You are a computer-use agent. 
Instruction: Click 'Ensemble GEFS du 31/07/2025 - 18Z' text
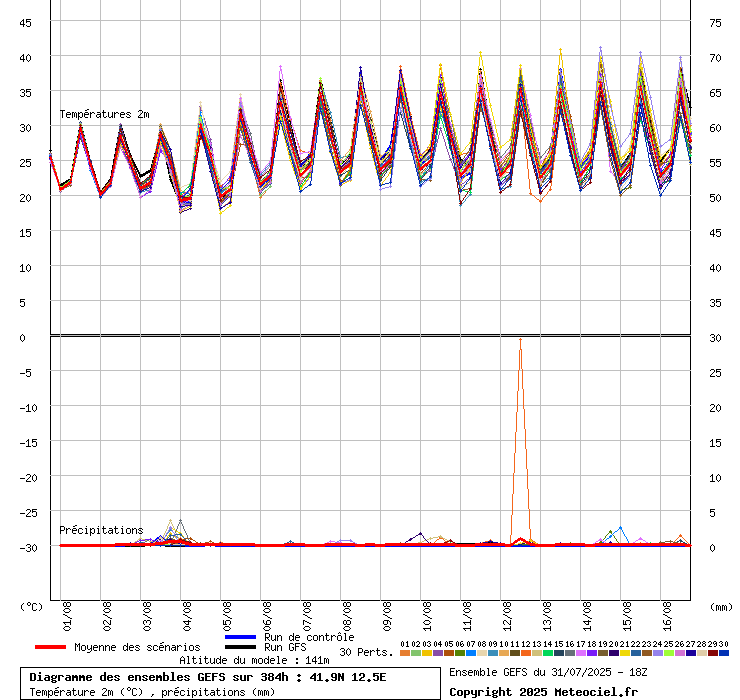(548, 672)
